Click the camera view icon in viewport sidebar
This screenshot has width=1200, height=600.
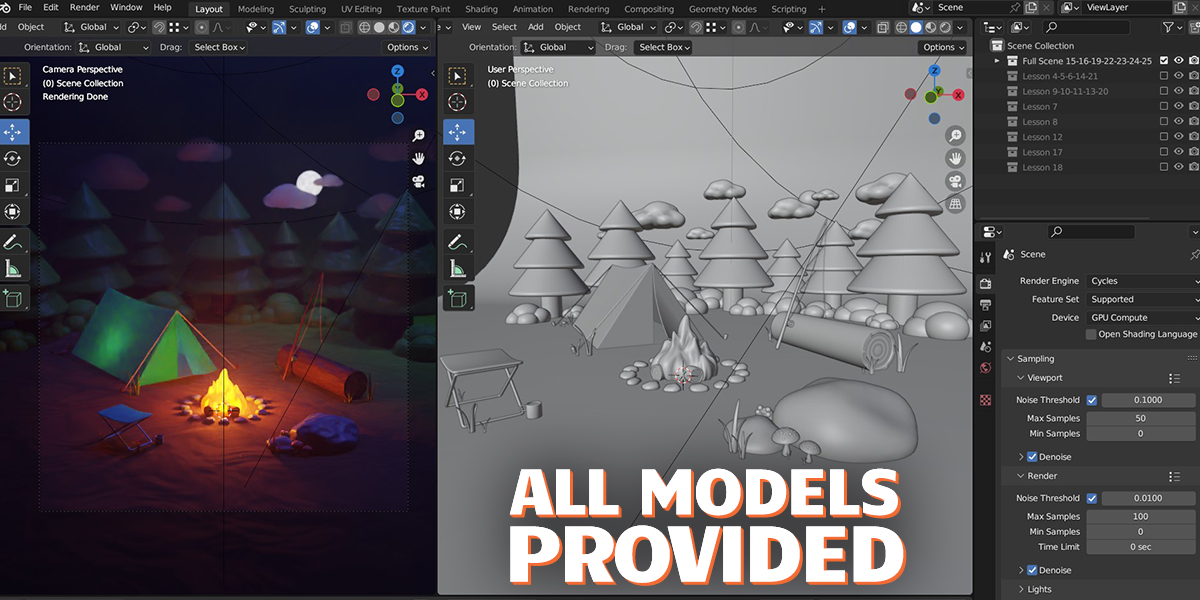(418, 182)
